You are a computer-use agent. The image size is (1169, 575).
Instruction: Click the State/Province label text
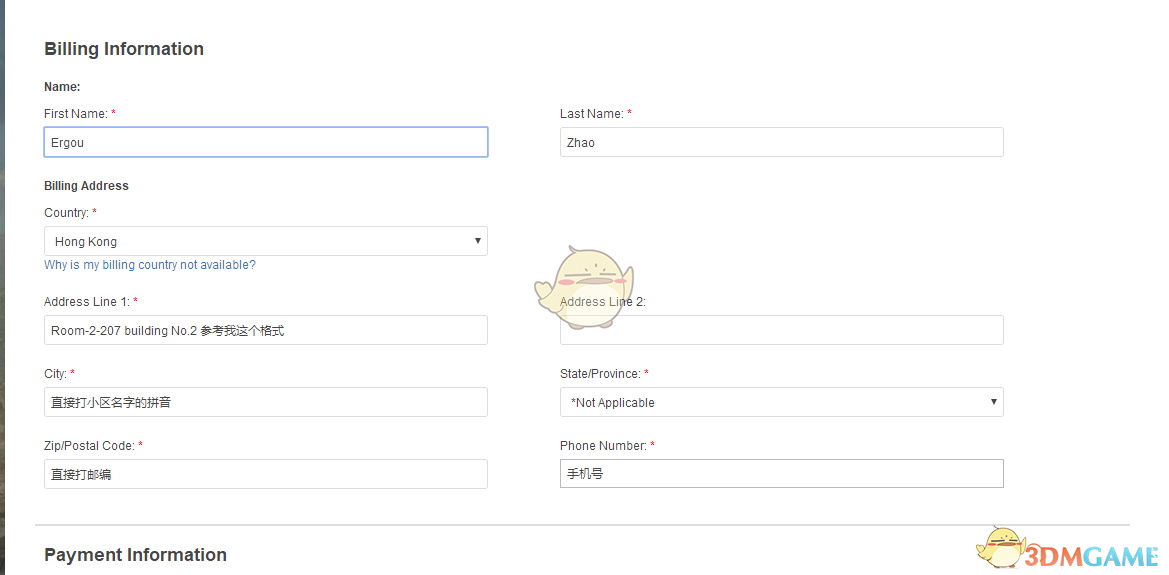600,374
